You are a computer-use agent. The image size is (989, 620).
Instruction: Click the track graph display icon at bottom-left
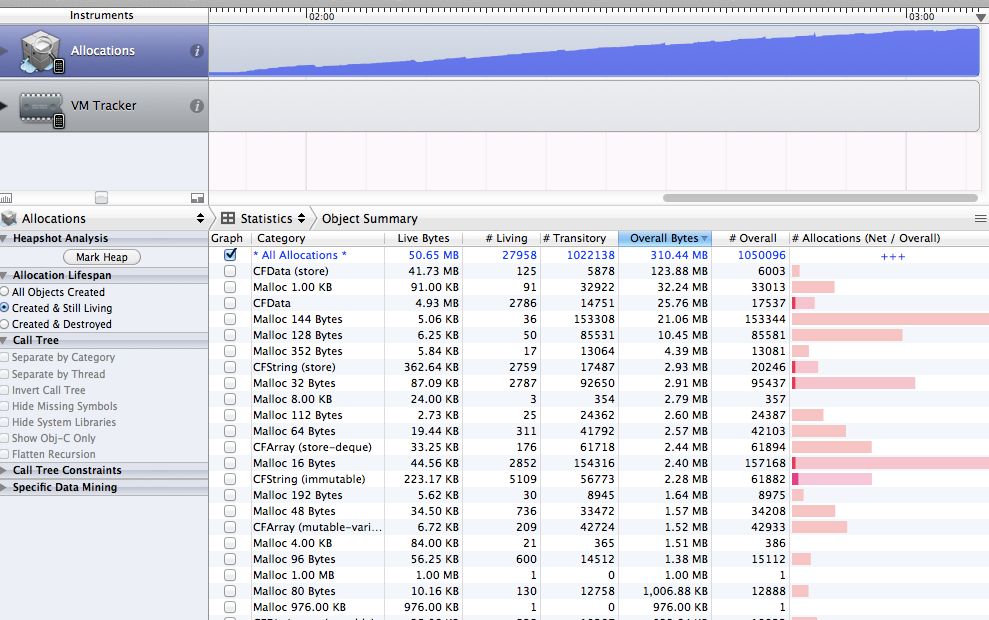coord(6,198)
